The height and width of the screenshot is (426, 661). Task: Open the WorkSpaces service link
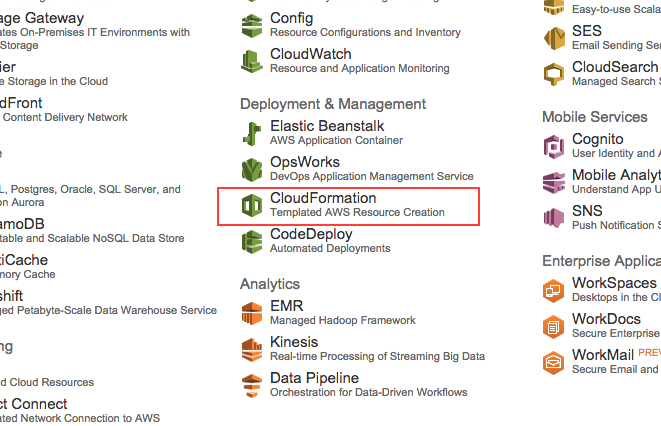[614, 283]
